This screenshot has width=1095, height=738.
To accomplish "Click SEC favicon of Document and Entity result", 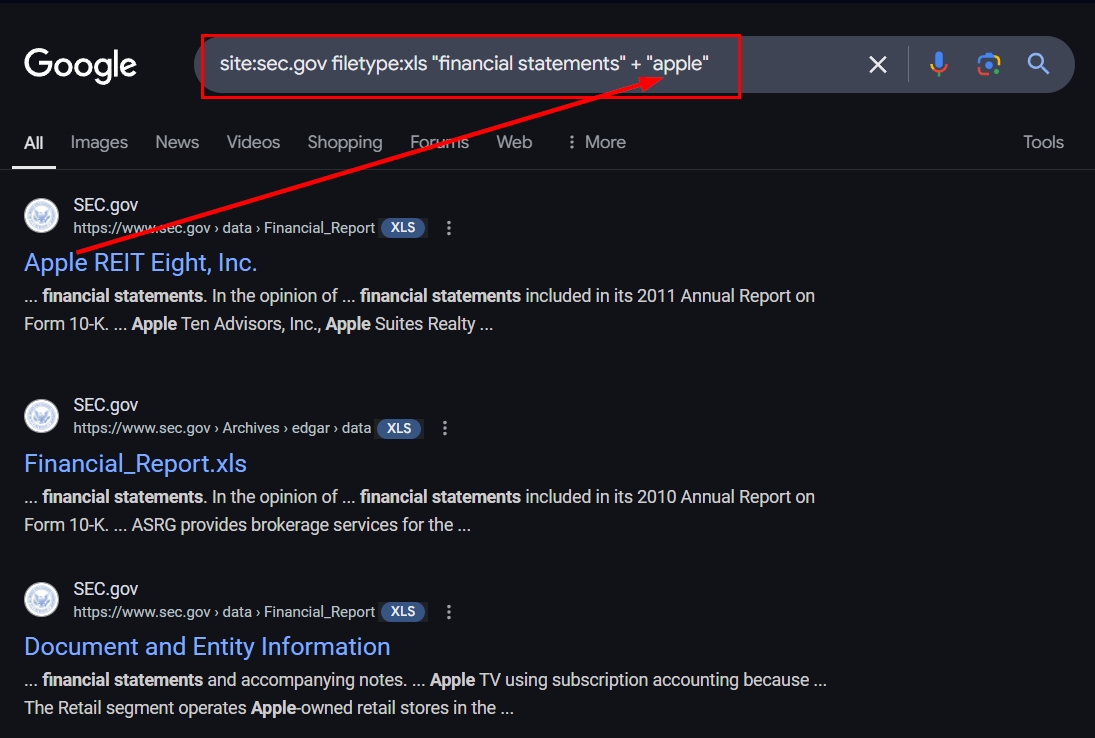I will [x=42, y=600].
